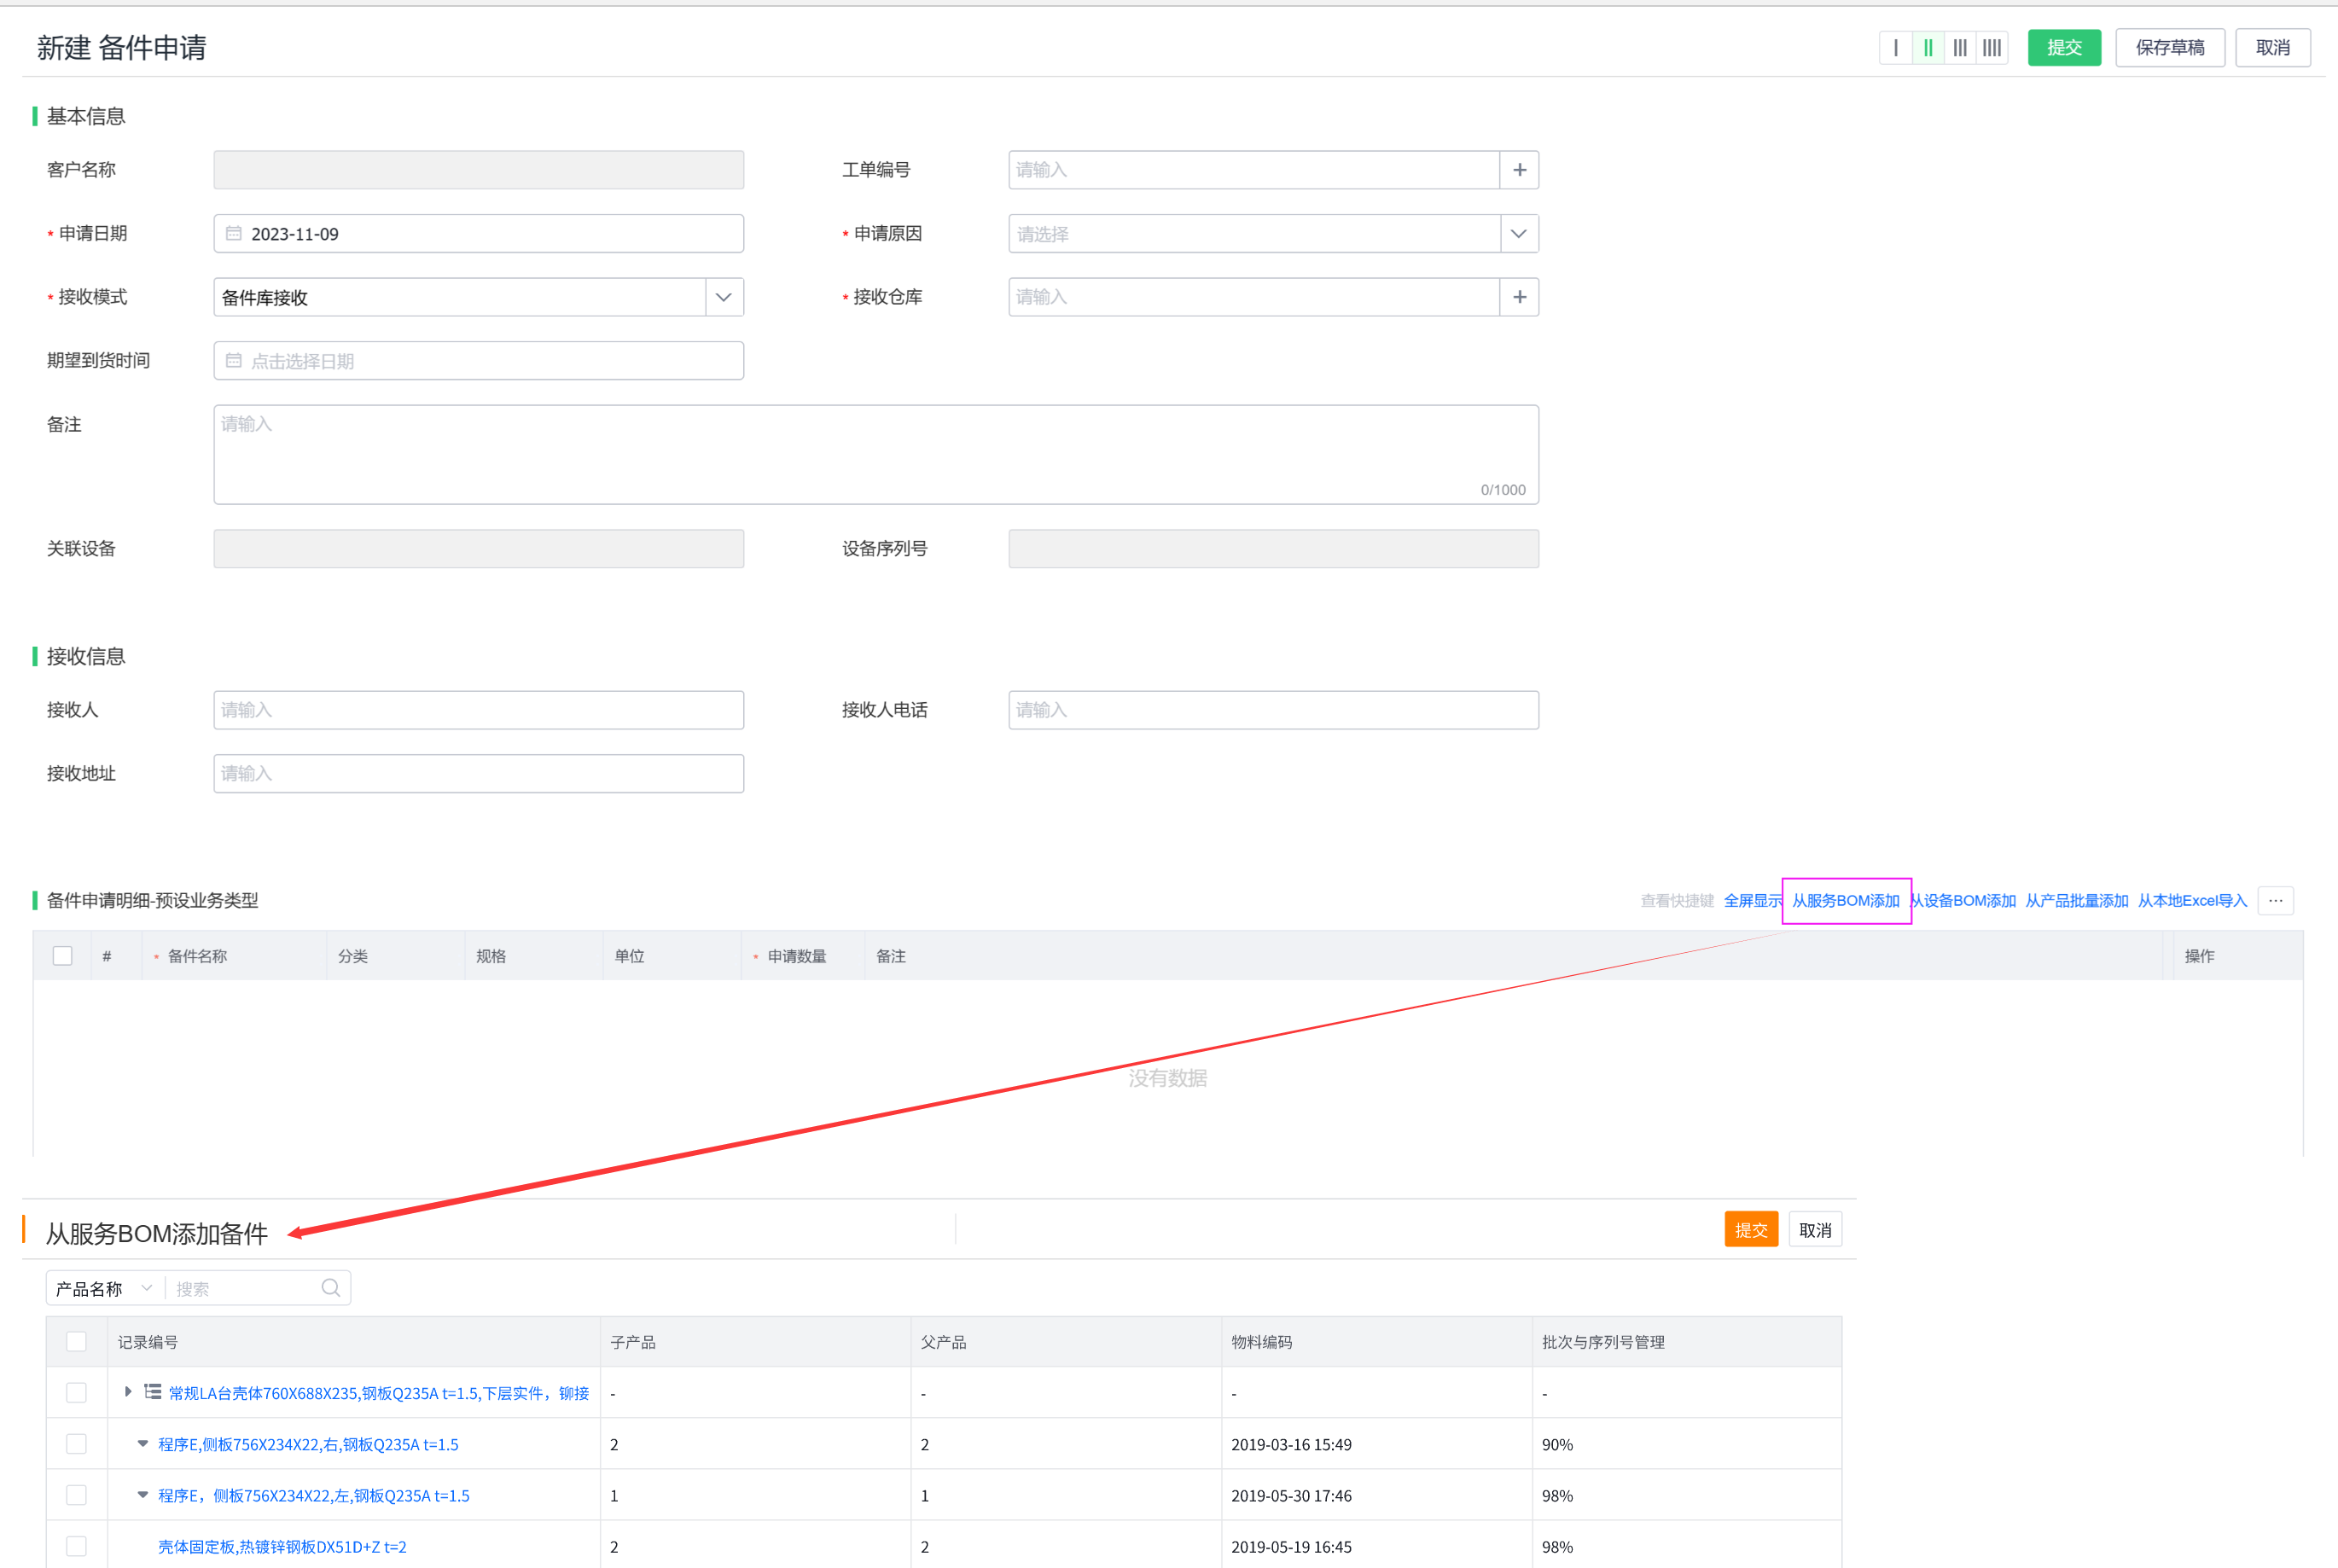Click the calendar icon in 申请日期 field
The width and height of the screenshot is (2338, 1568).
point(234,234)
